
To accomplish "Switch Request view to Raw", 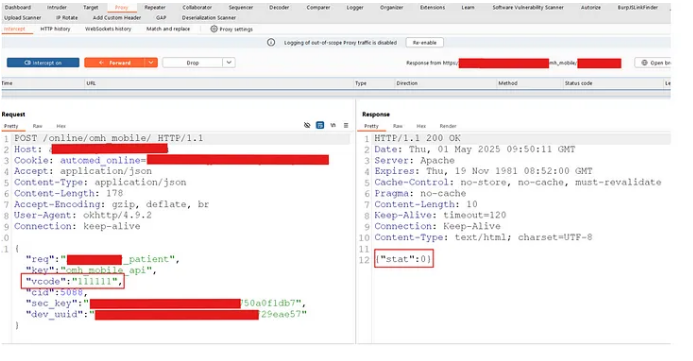I will 38,126.
